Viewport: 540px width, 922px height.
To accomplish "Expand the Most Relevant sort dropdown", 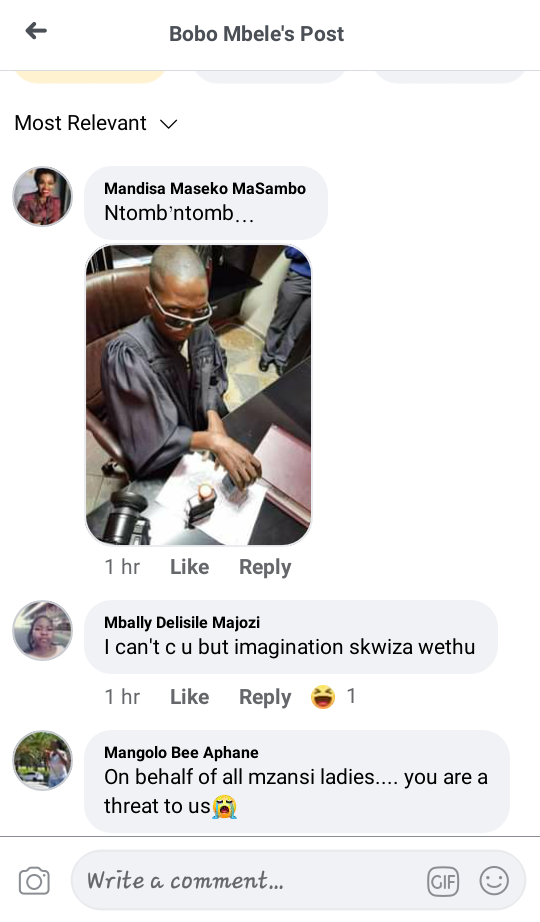I will coord(96,123).
